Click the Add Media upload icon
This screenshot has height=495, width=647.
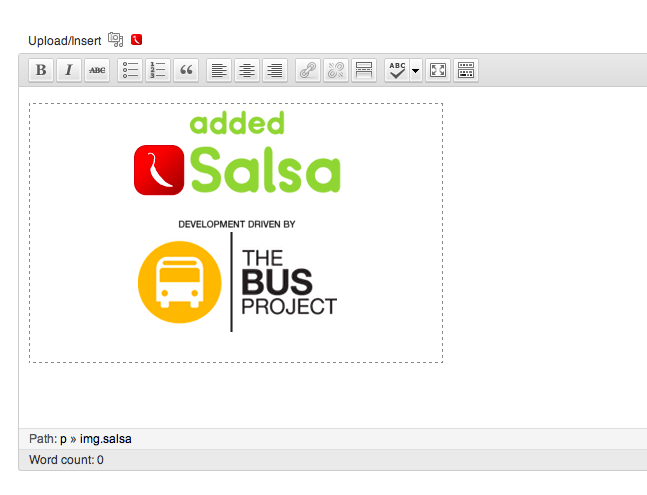click(116, 40)
